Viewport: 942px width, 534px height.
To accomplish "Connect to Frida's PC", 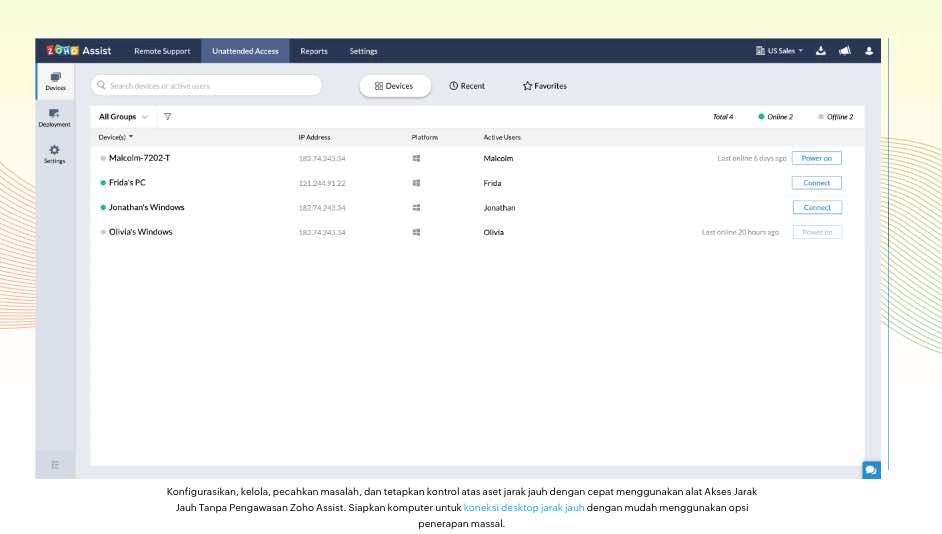I will coord(816,183).
